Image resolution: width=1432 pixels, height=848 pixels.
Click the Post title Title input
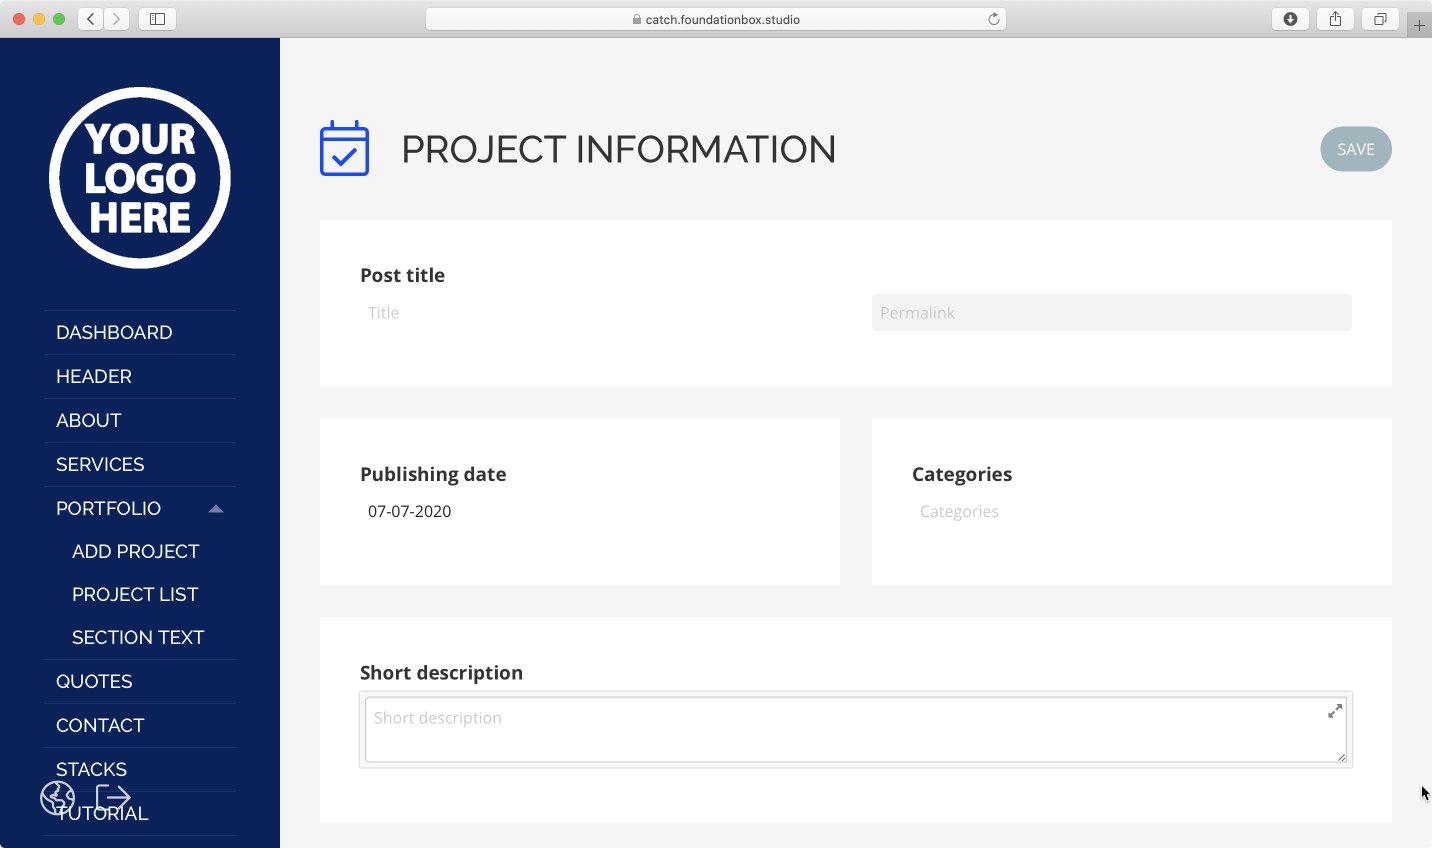click(x=600, y=313)
